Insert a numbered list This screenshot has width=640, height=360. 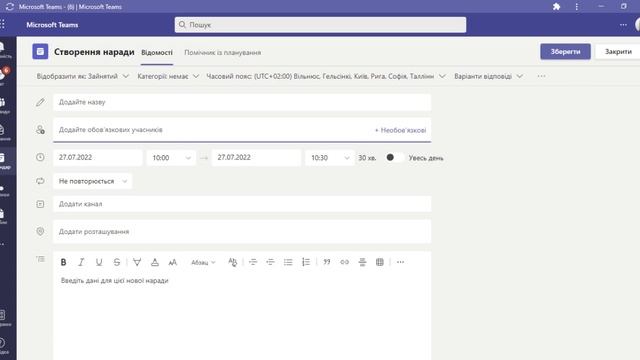pyautogui.click(x=306, y=262)
